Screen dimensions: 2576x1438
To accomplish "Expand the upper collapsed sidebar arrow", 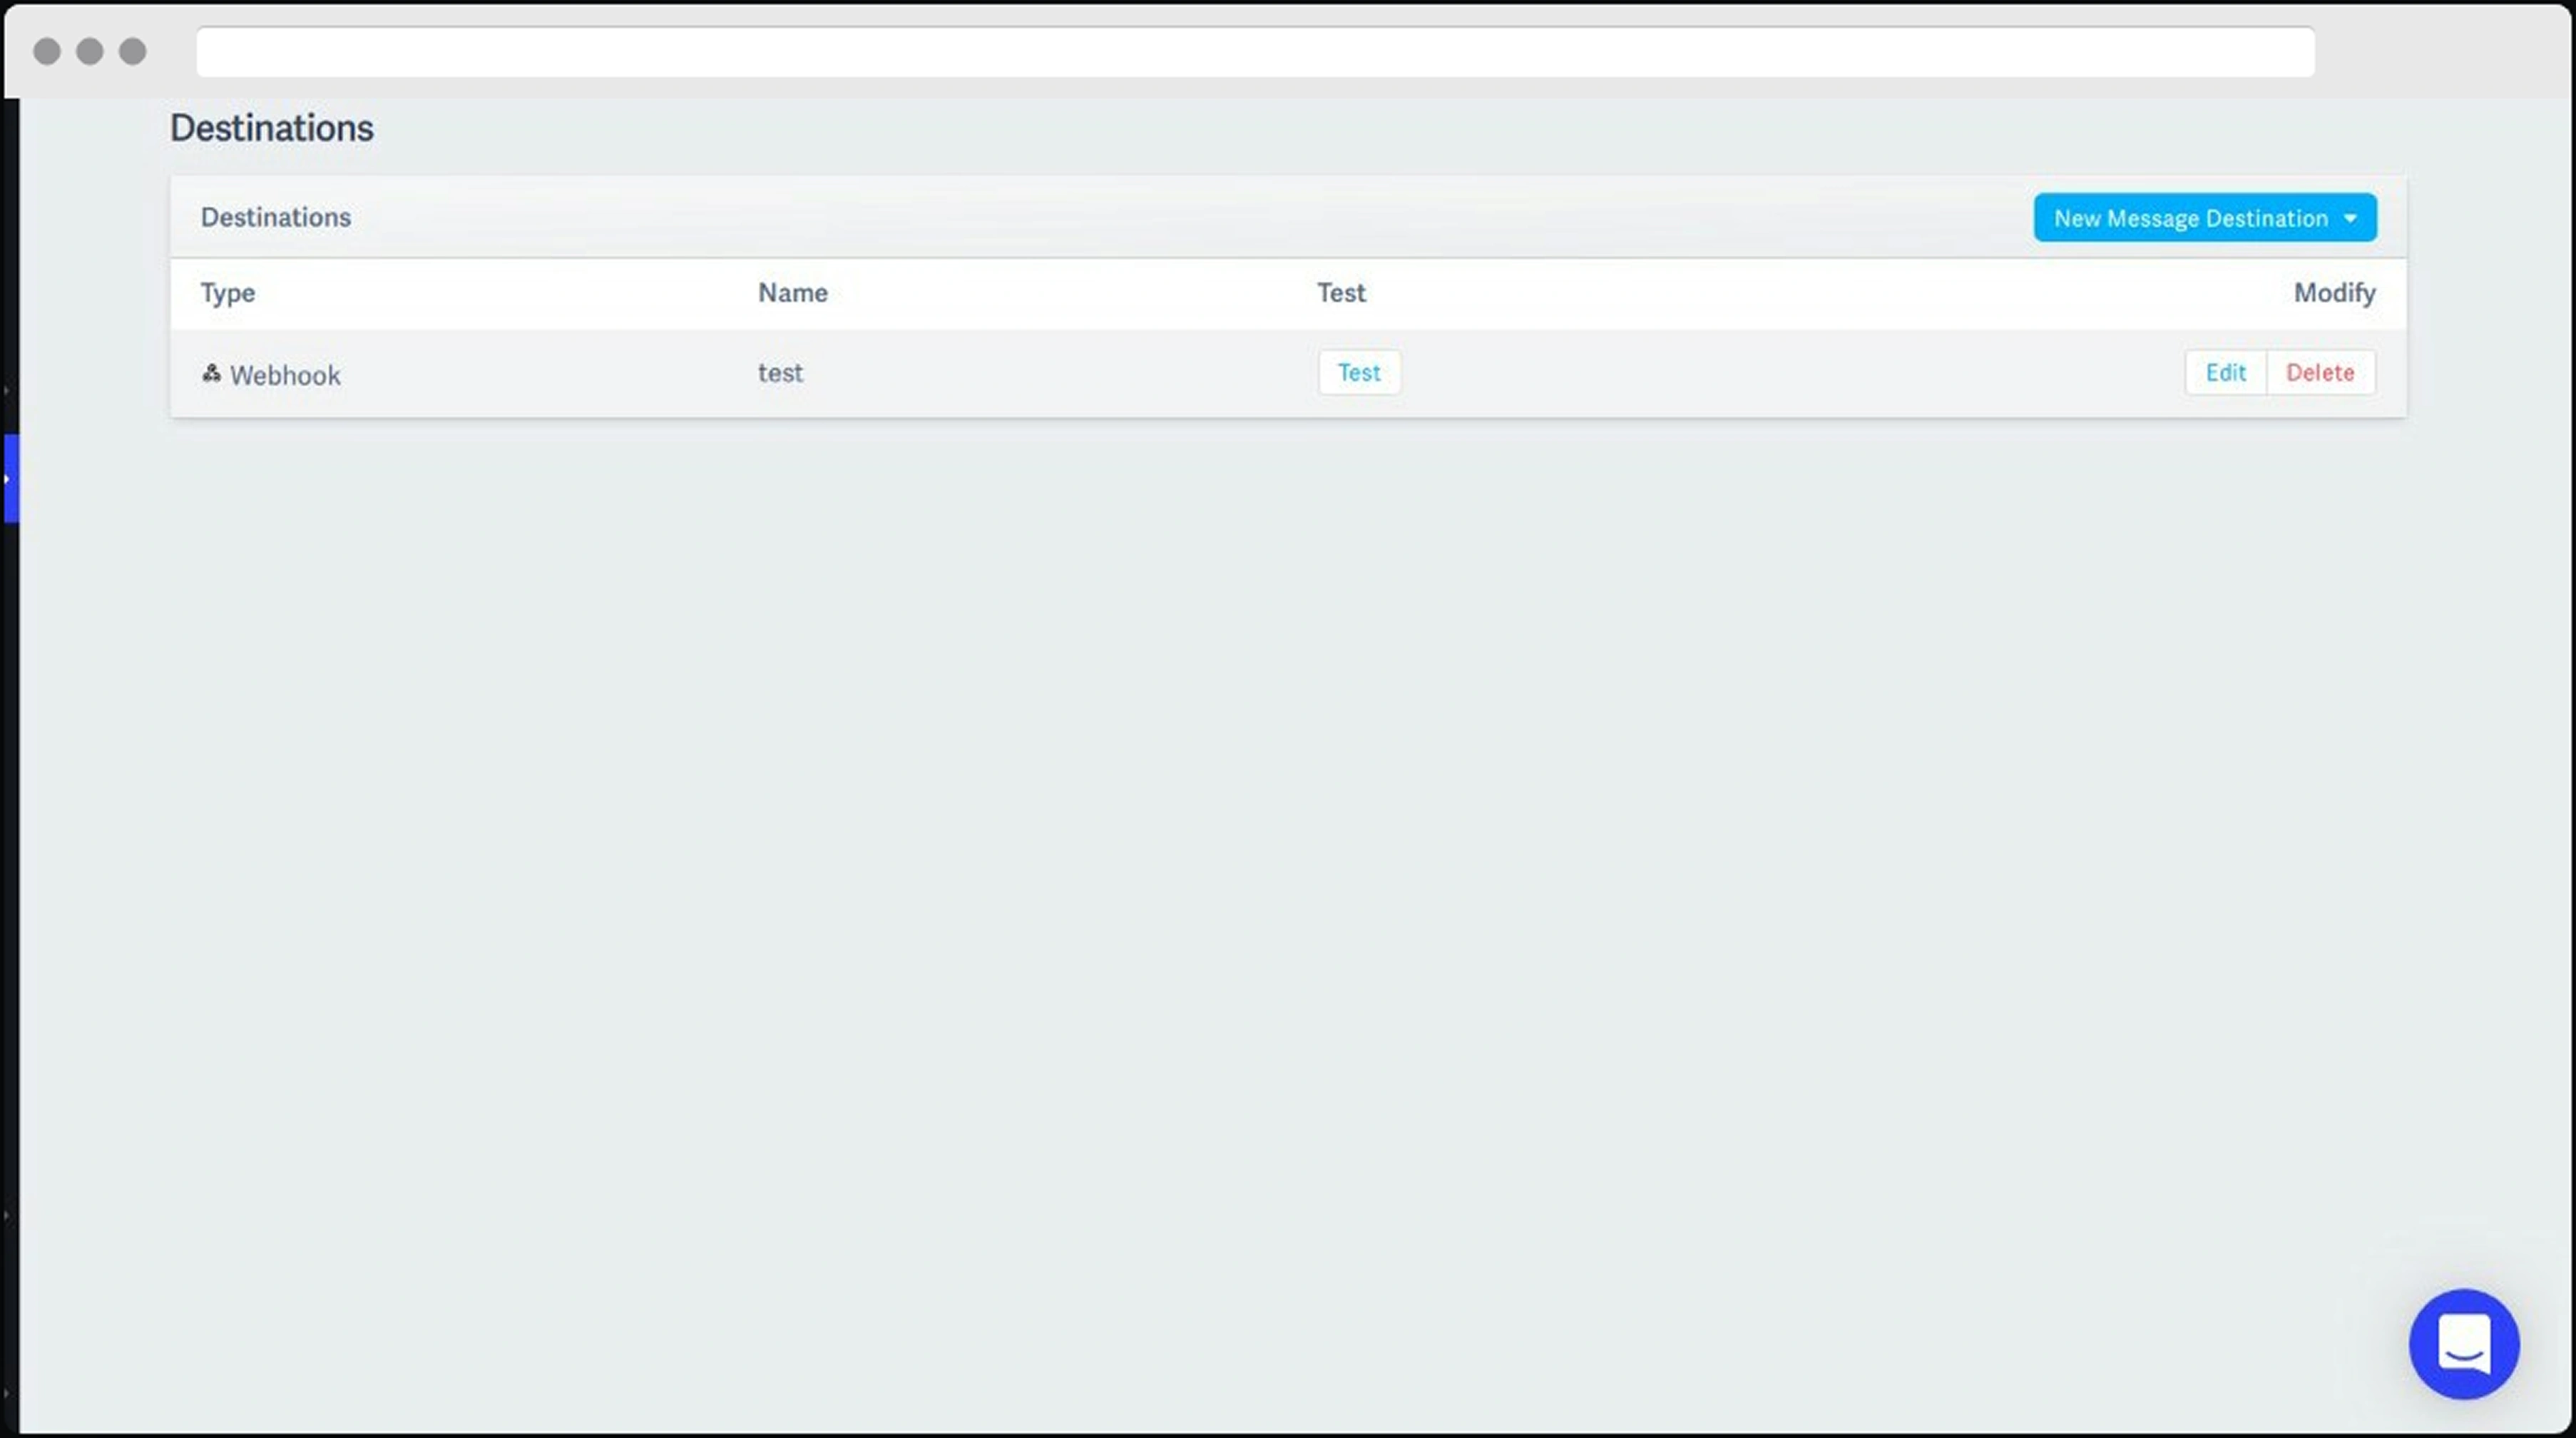I will coord(6,390).
